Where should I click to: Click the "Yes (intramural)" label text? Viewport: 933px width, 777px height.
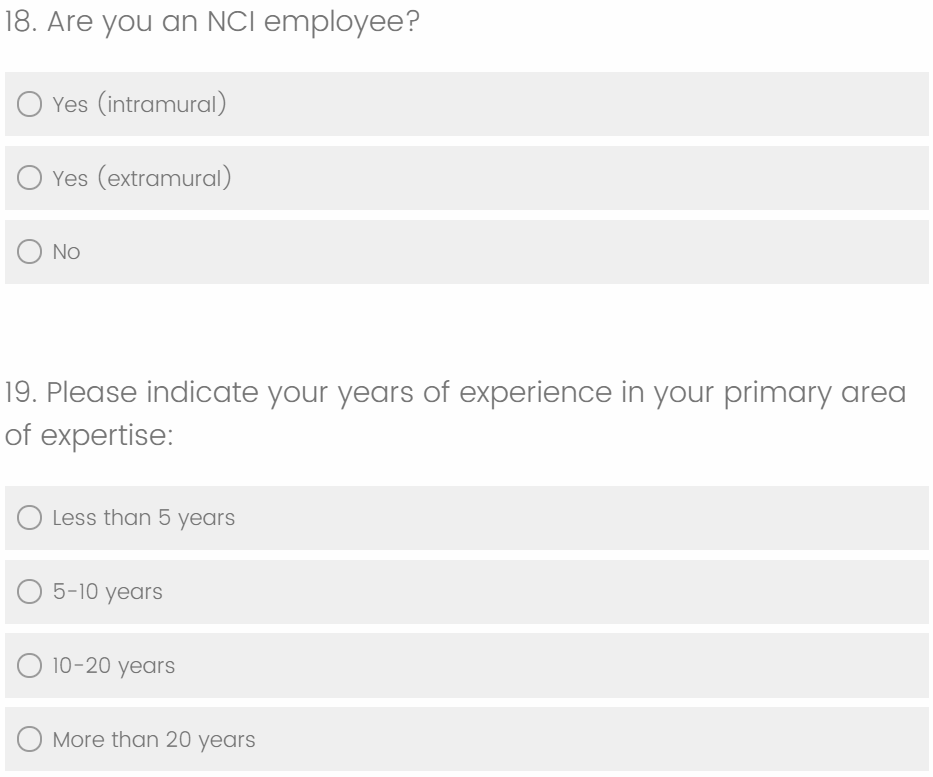pos(138,105)
